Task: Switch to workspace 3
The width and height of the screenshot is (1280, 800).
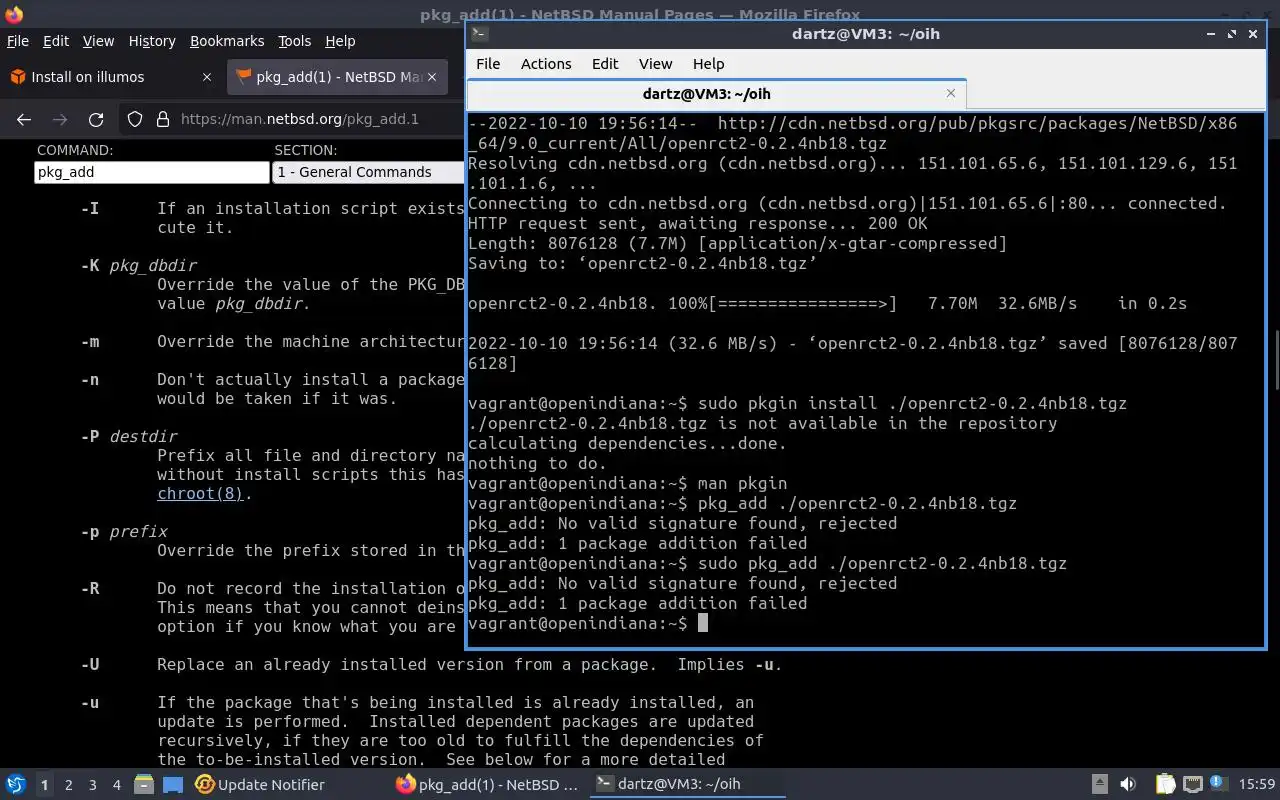Action: pyautogui.click(x=93, y=785)
